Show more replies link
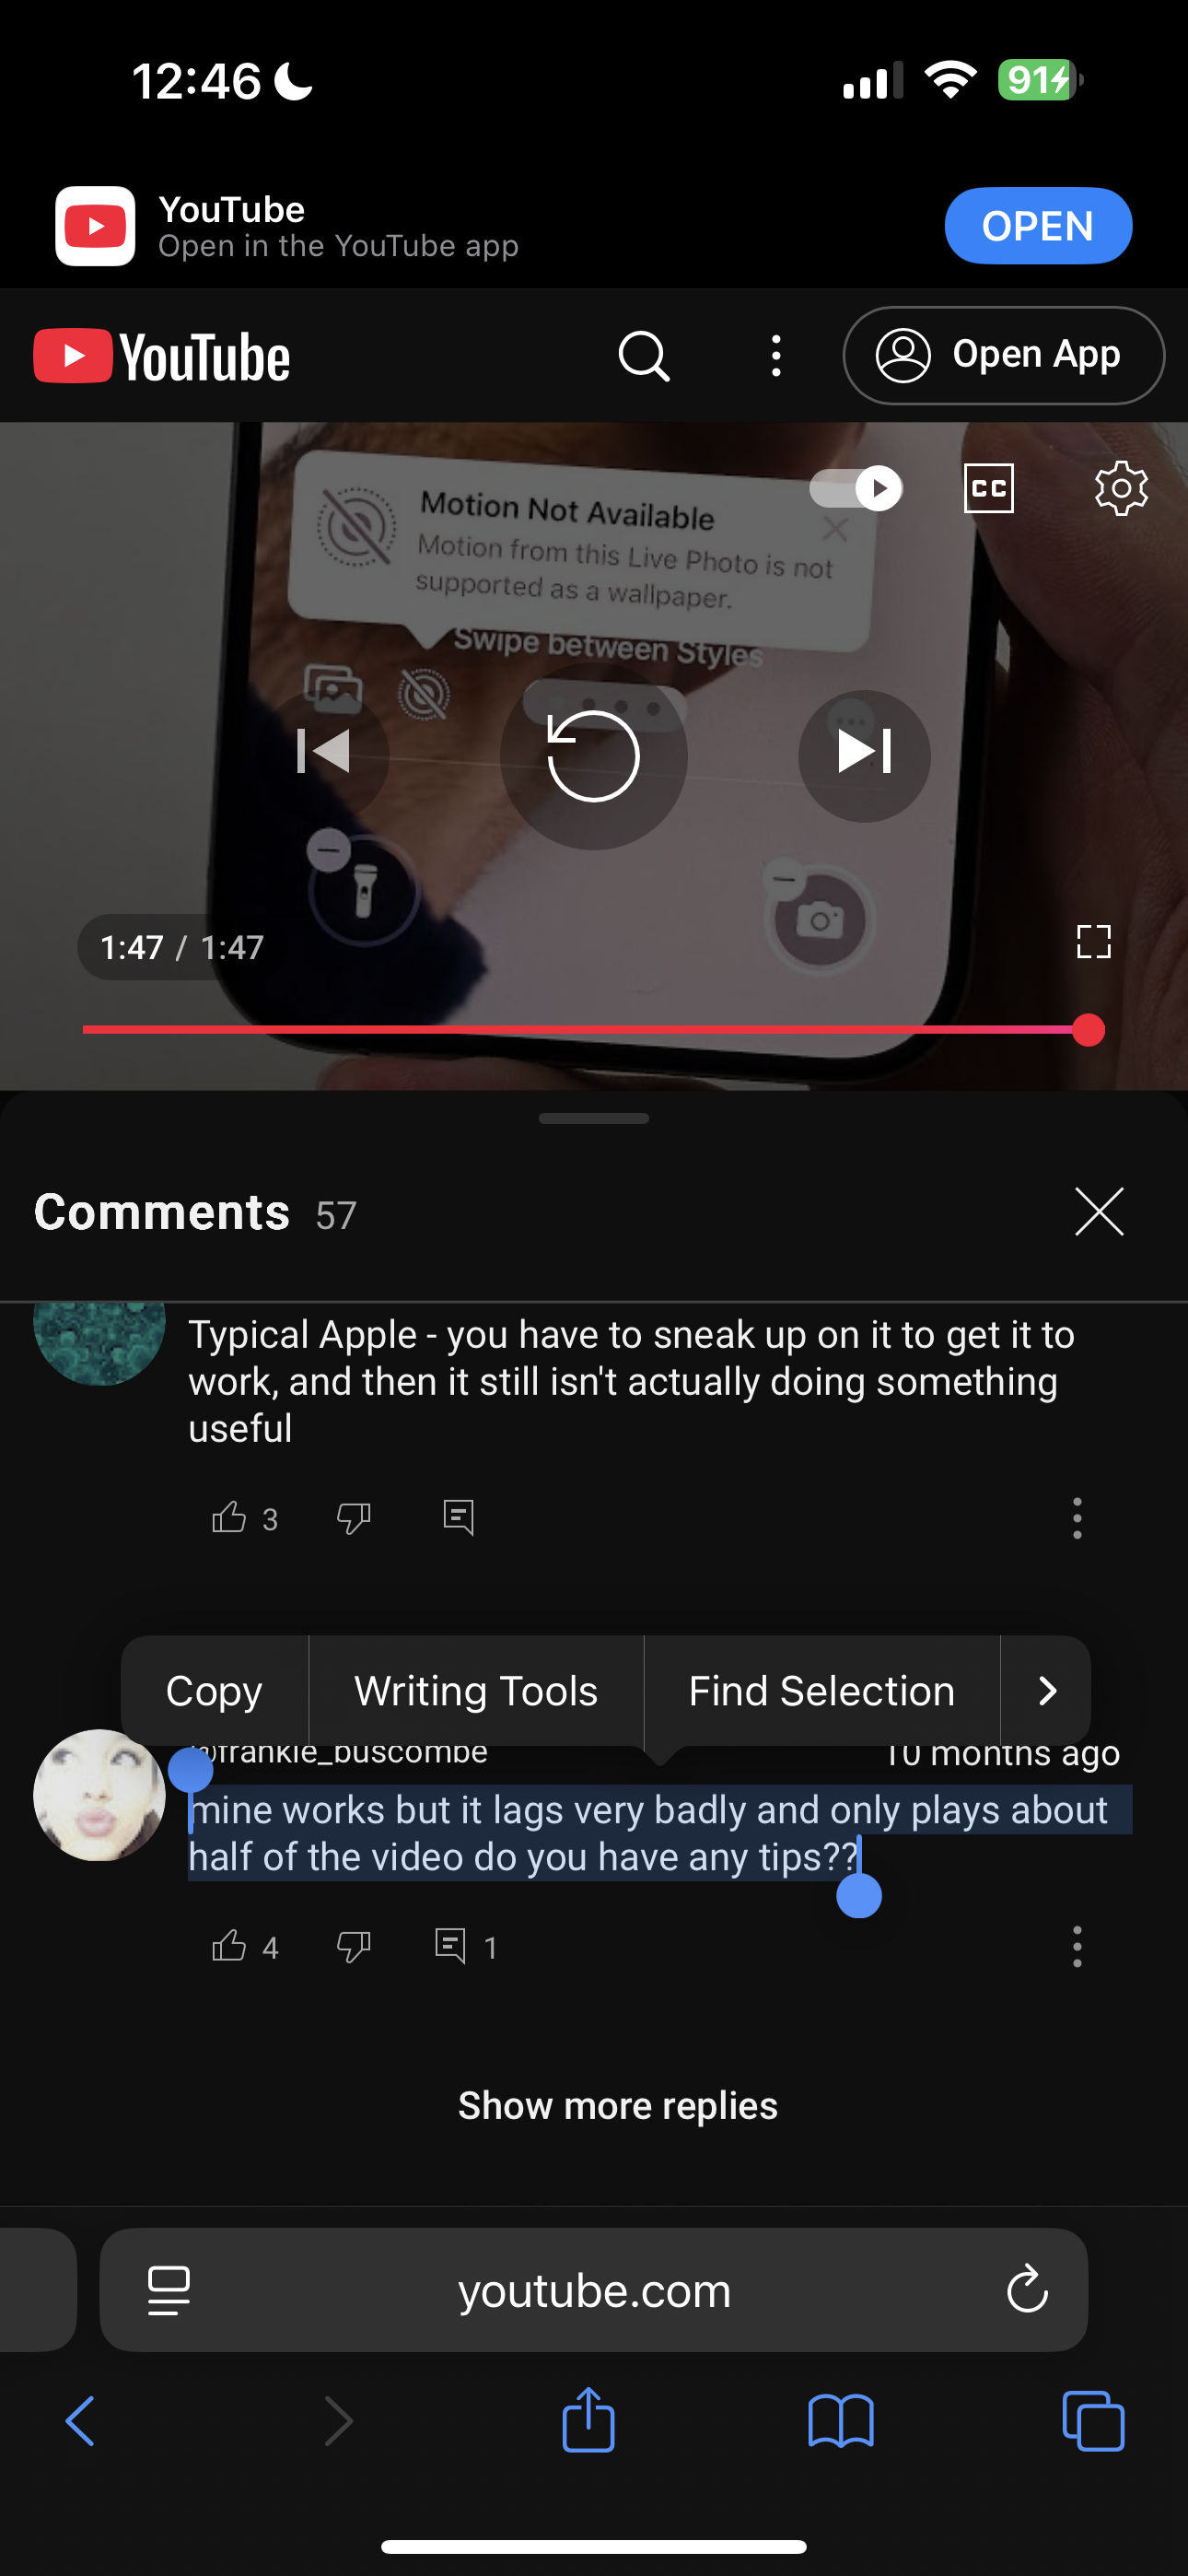Image resolution: width=1188 pixels, height=2576 pixels. click(x=618, y=2106)
